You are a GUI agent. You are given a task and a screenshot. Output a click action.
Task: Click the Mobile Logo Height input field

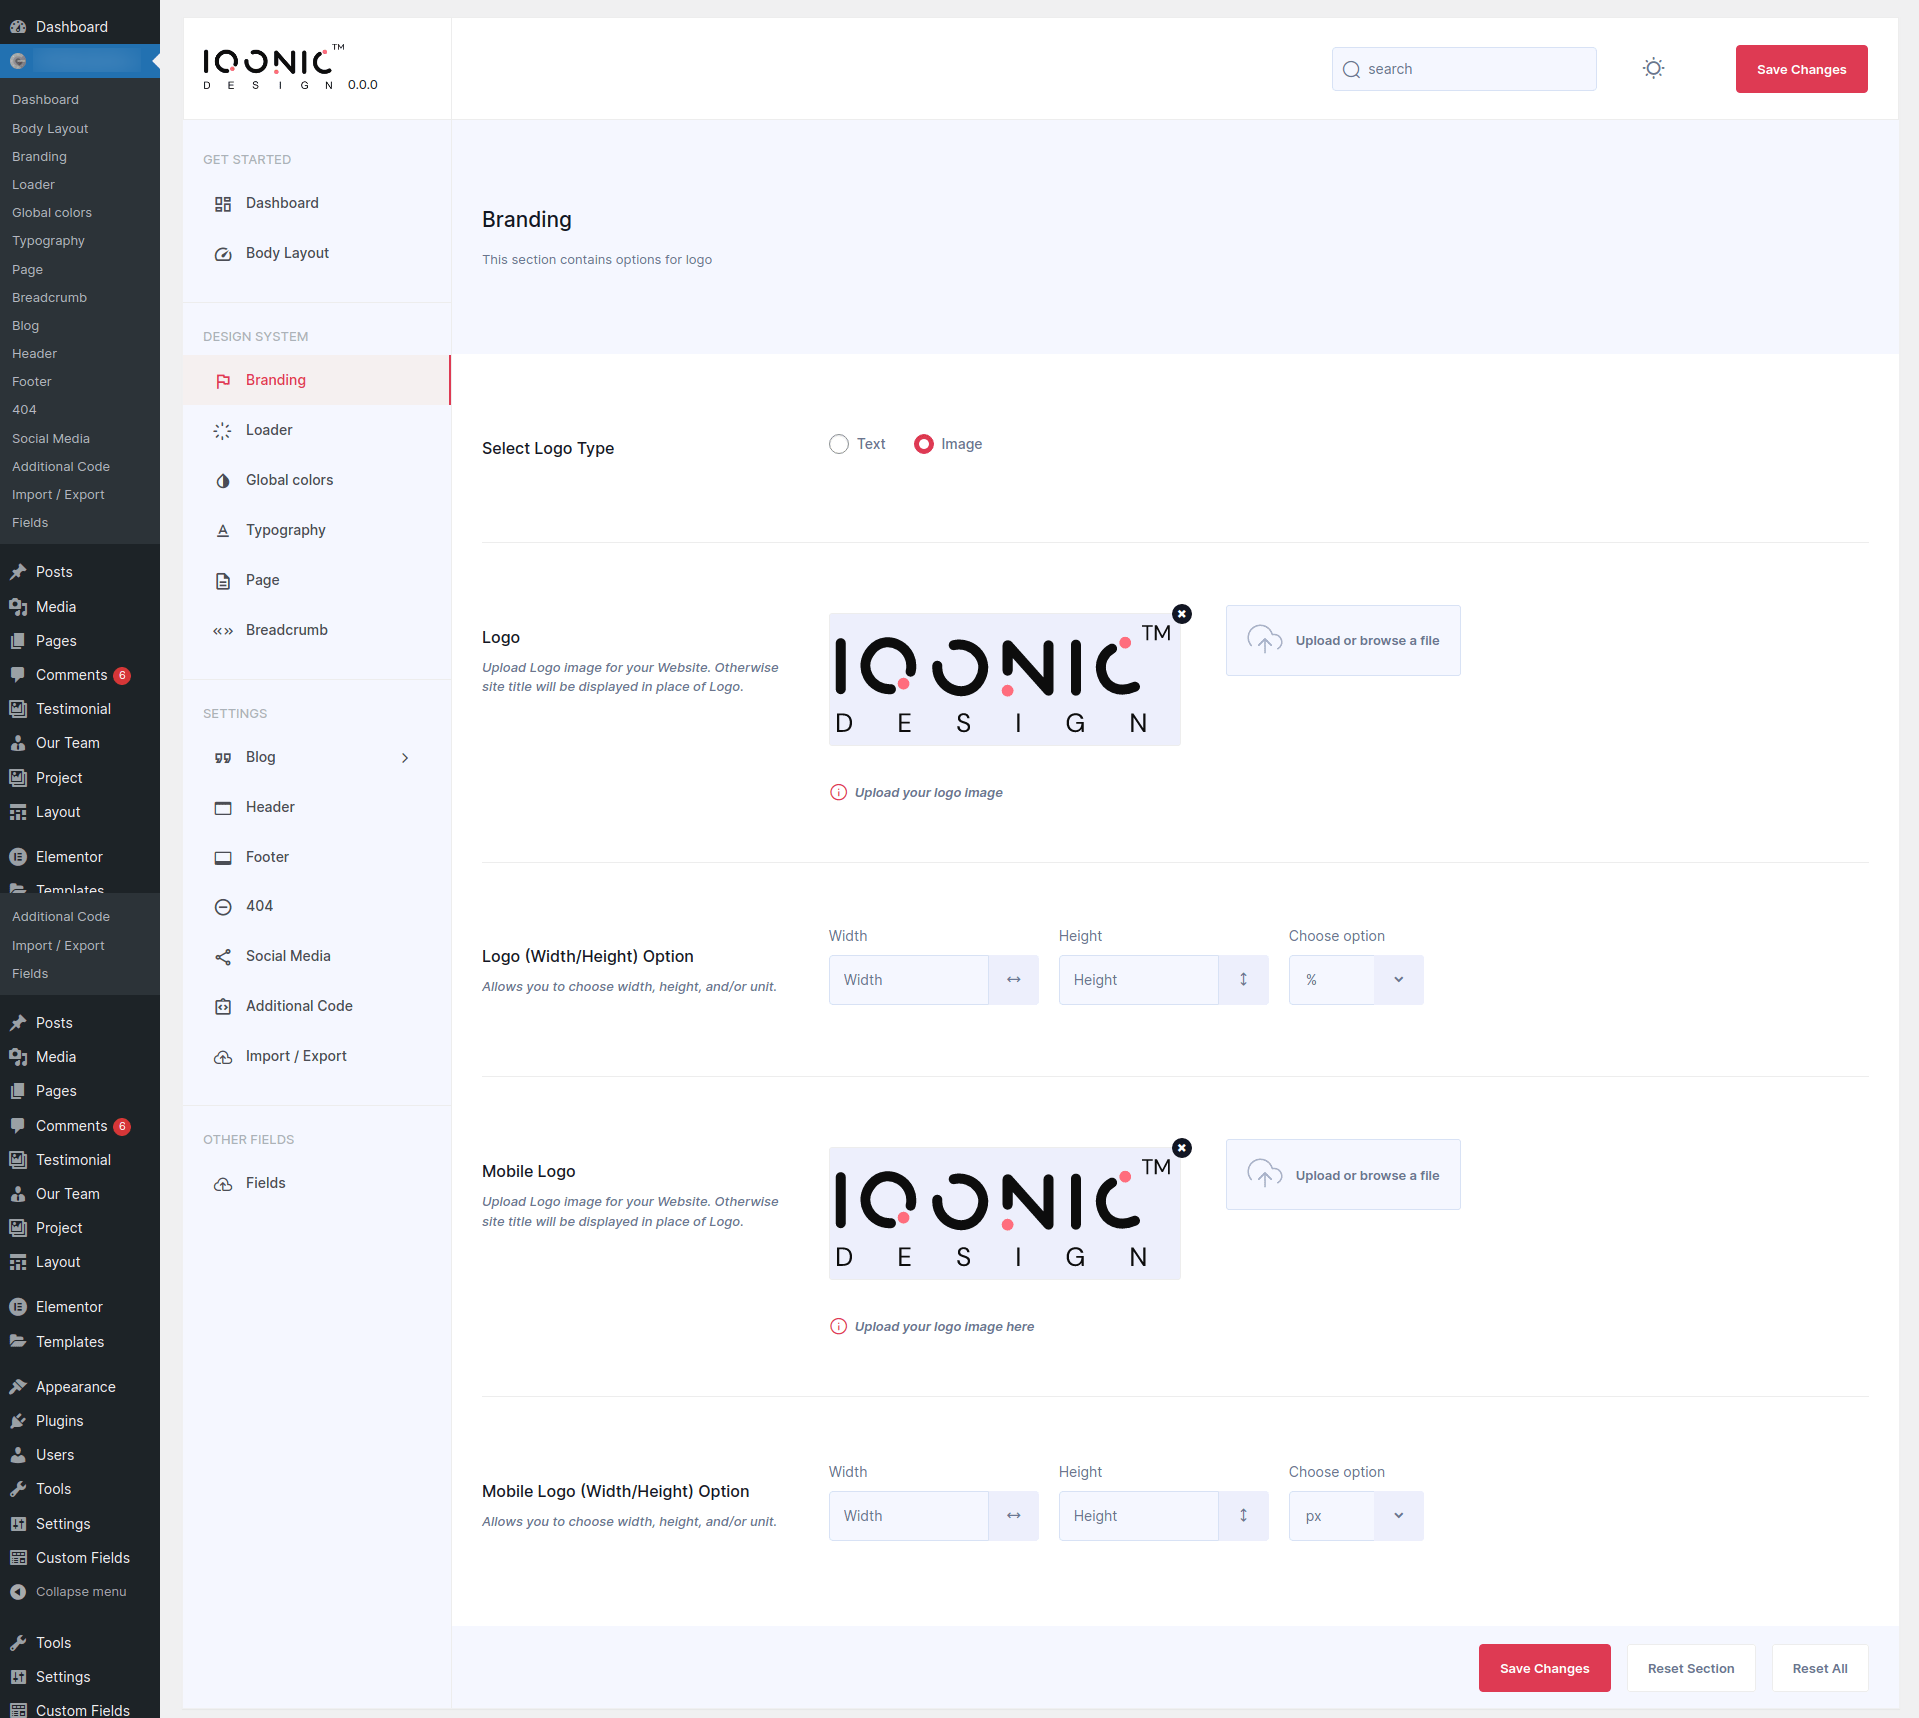(x=1138, y=1516)
